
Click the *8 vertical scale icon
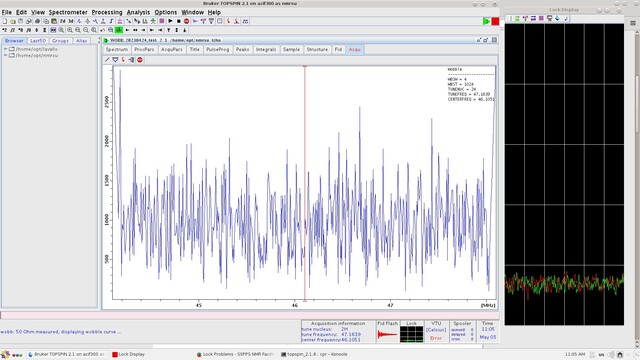pos(20,30)
